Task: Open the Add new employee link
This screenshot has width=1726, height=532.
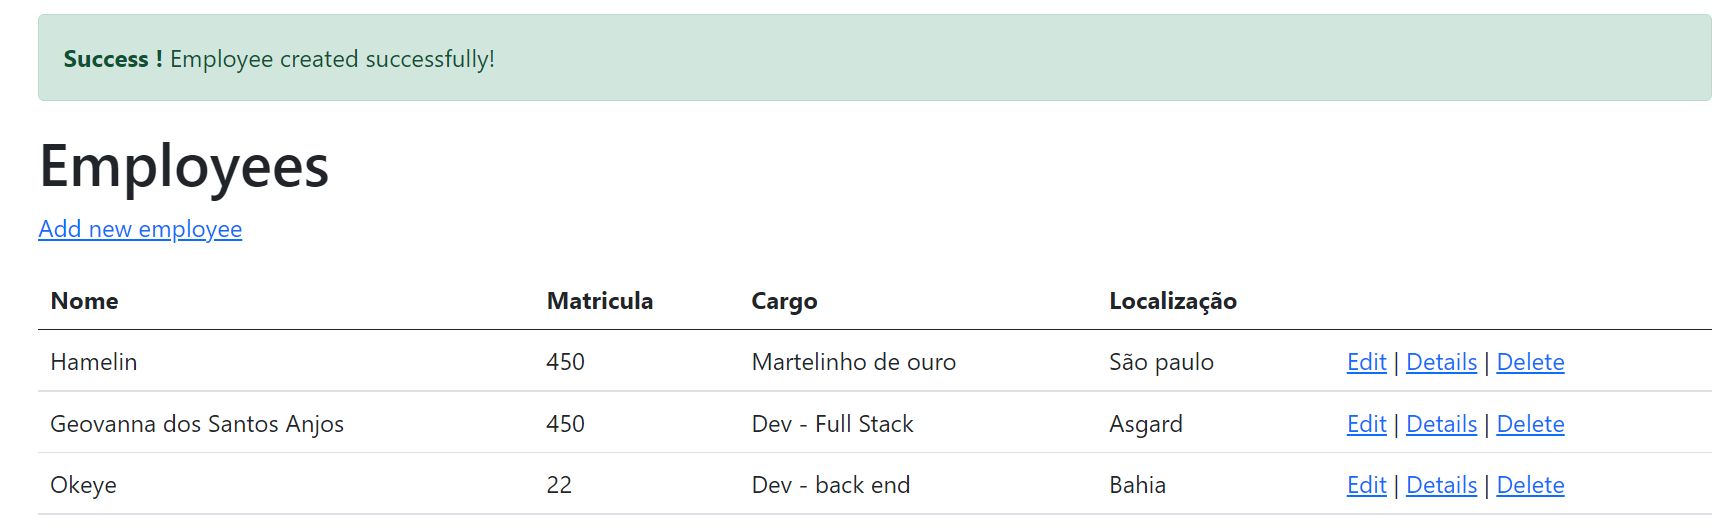Action: coord(140,229)
